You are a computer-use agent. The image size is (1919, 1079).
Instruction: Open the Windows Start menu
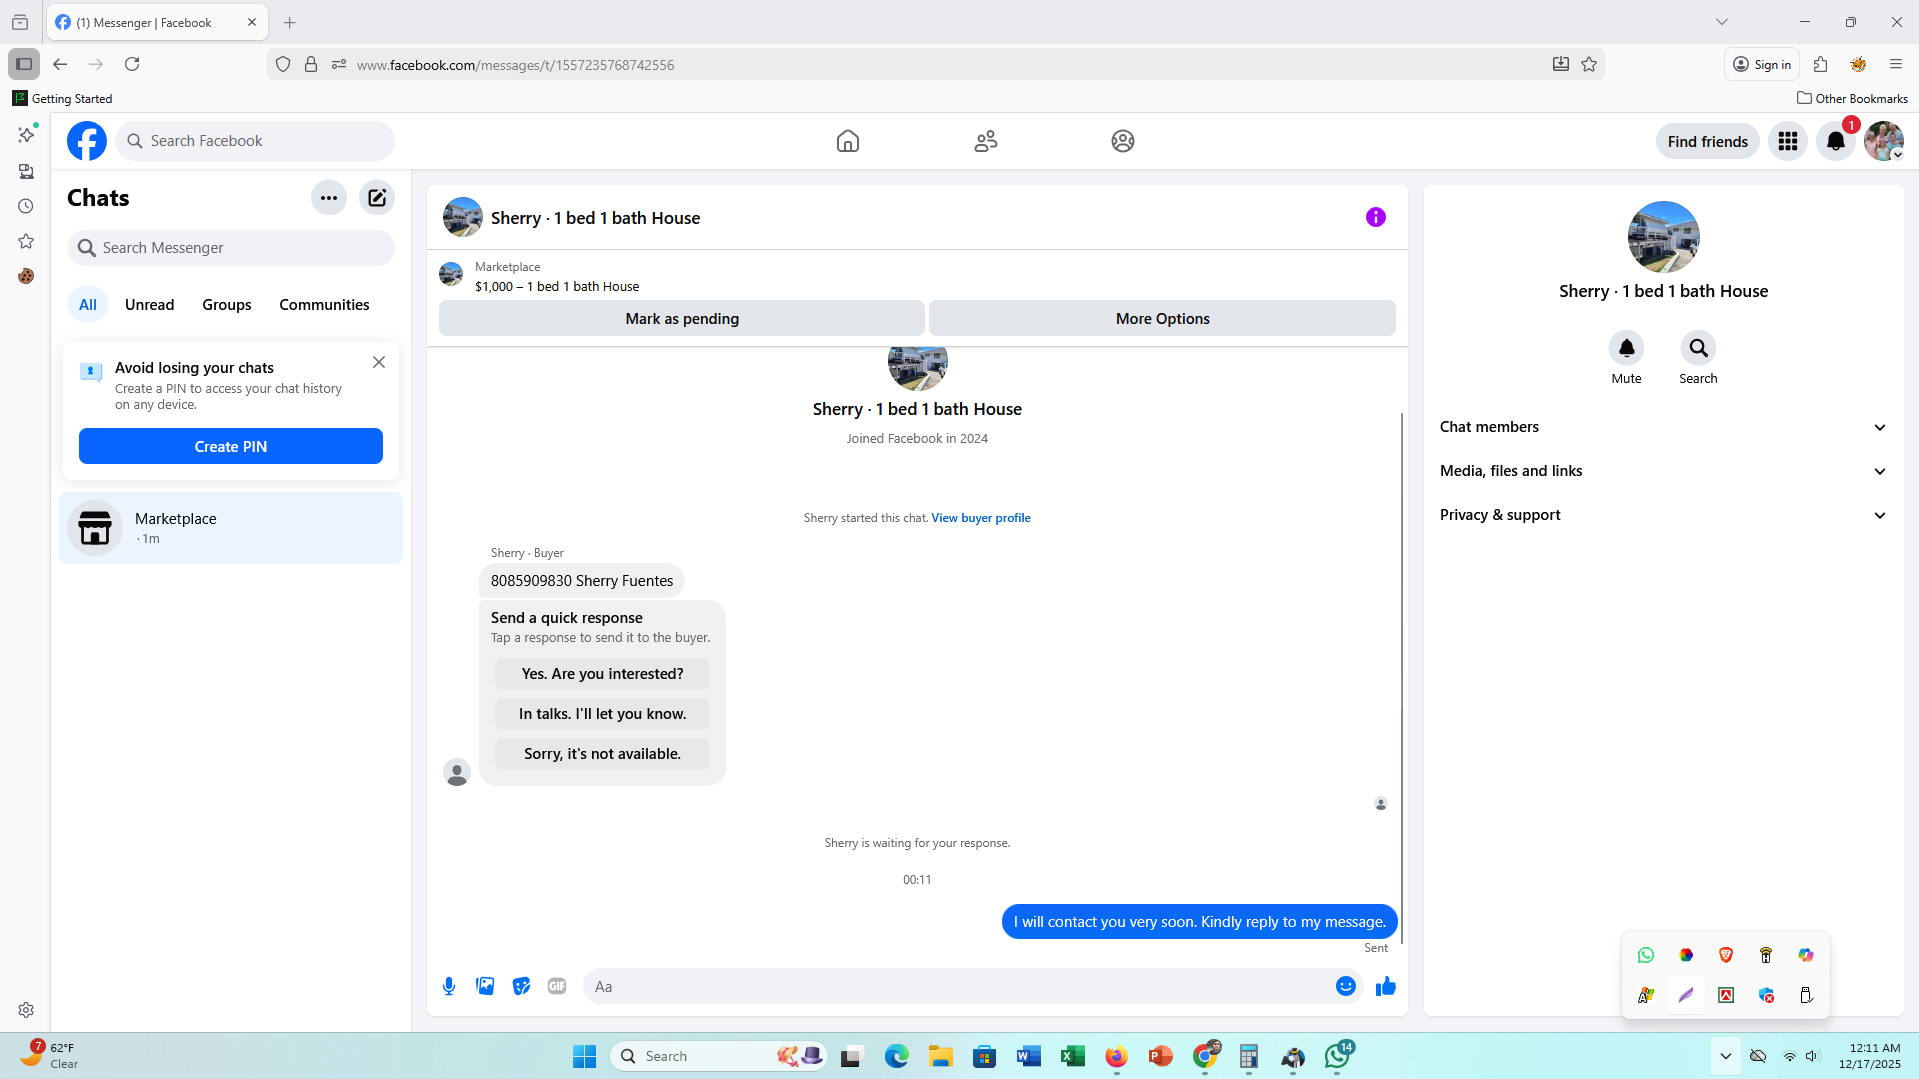point(585,1056)
